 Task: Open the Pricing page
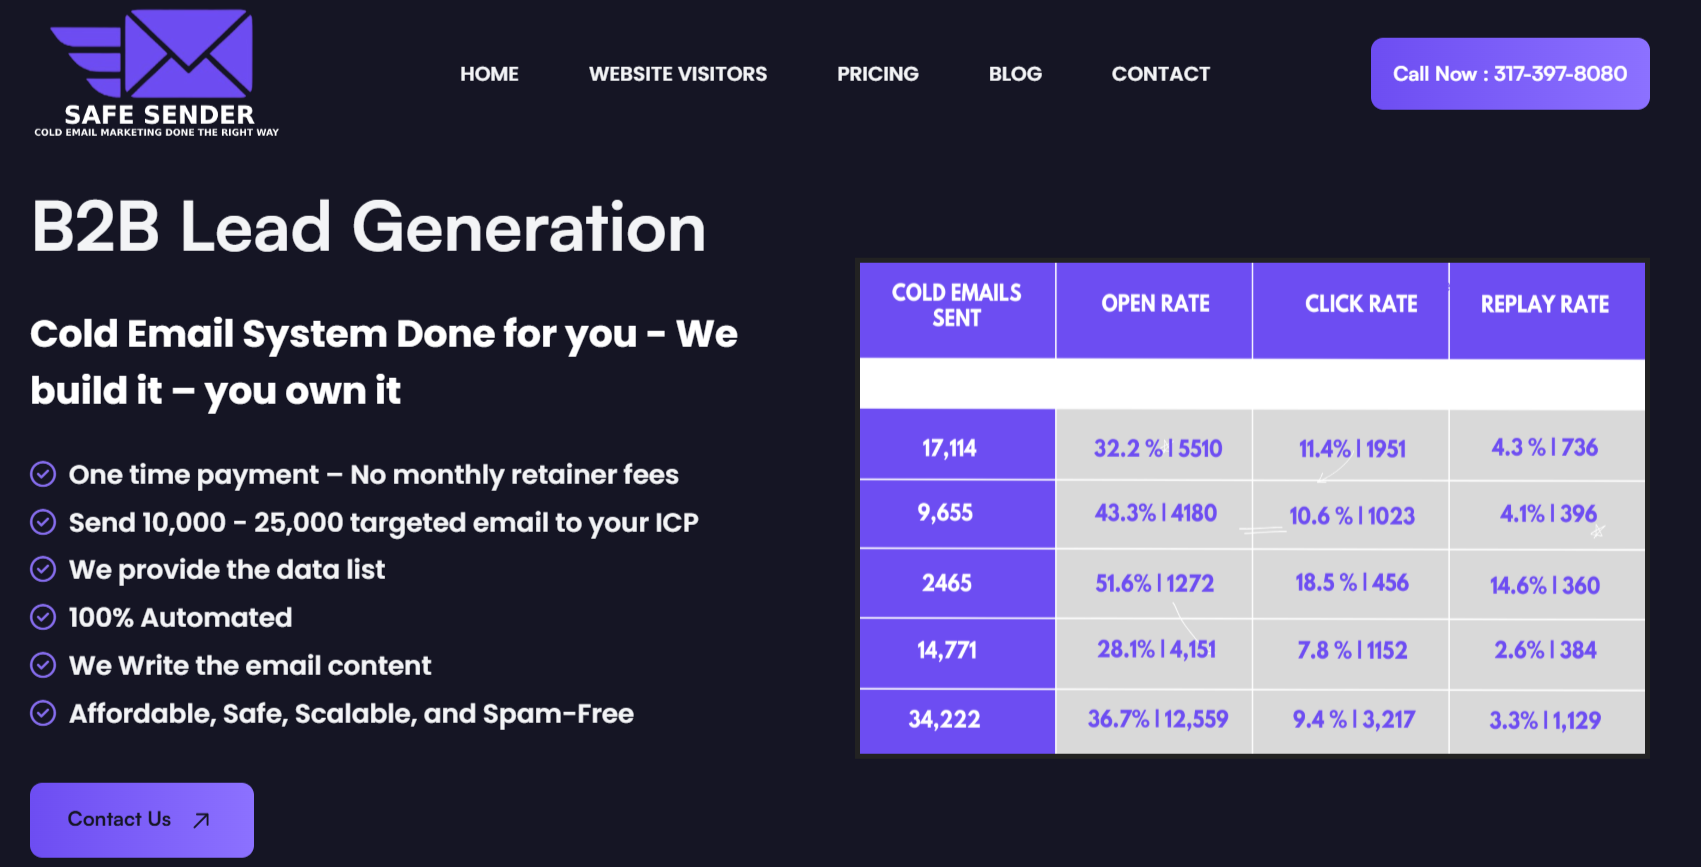coord(877,74)
